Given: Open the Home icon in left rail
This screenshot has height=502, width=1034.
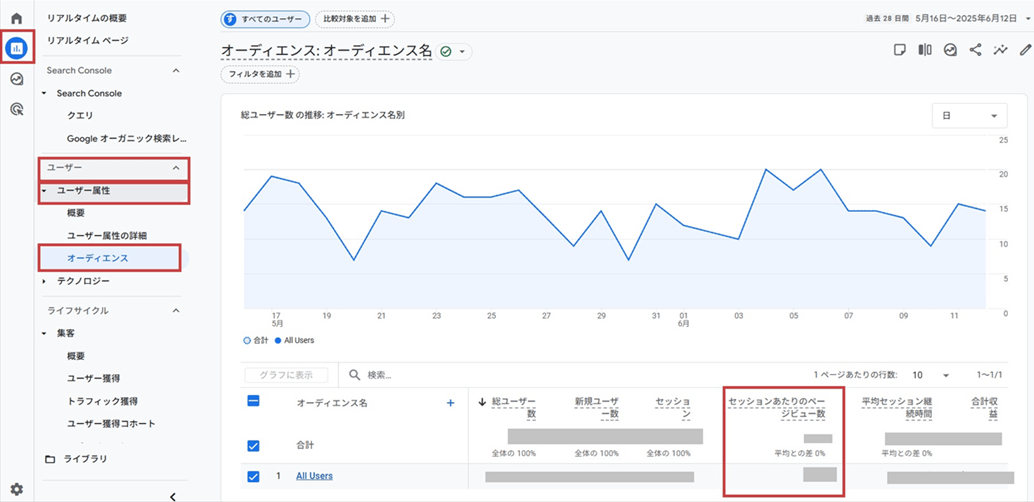Looking at the screenshot, I should (x=17, y=18).
